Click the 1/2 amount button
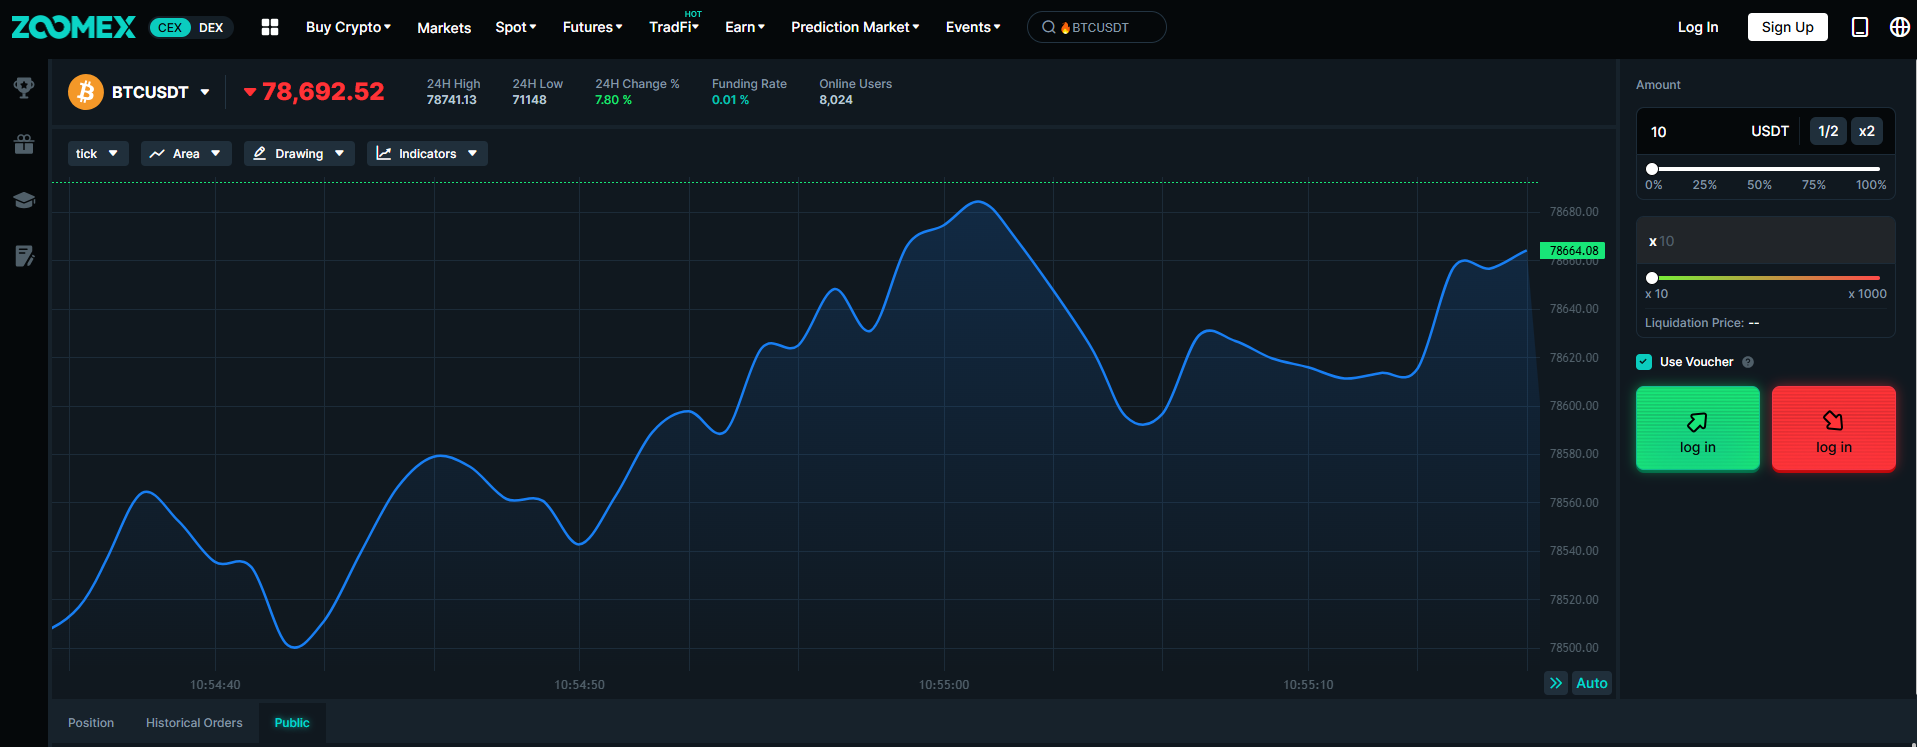The height and width of the screenshot is (747, 1917). pos(1828,131)
